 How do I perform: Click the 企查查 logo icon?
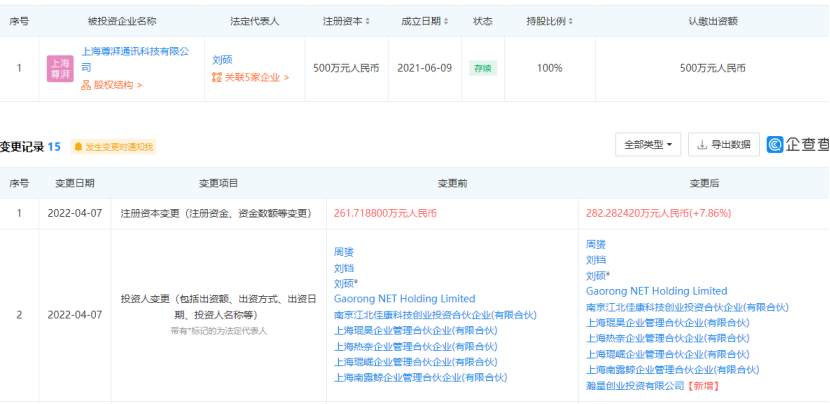coord(775,145)
